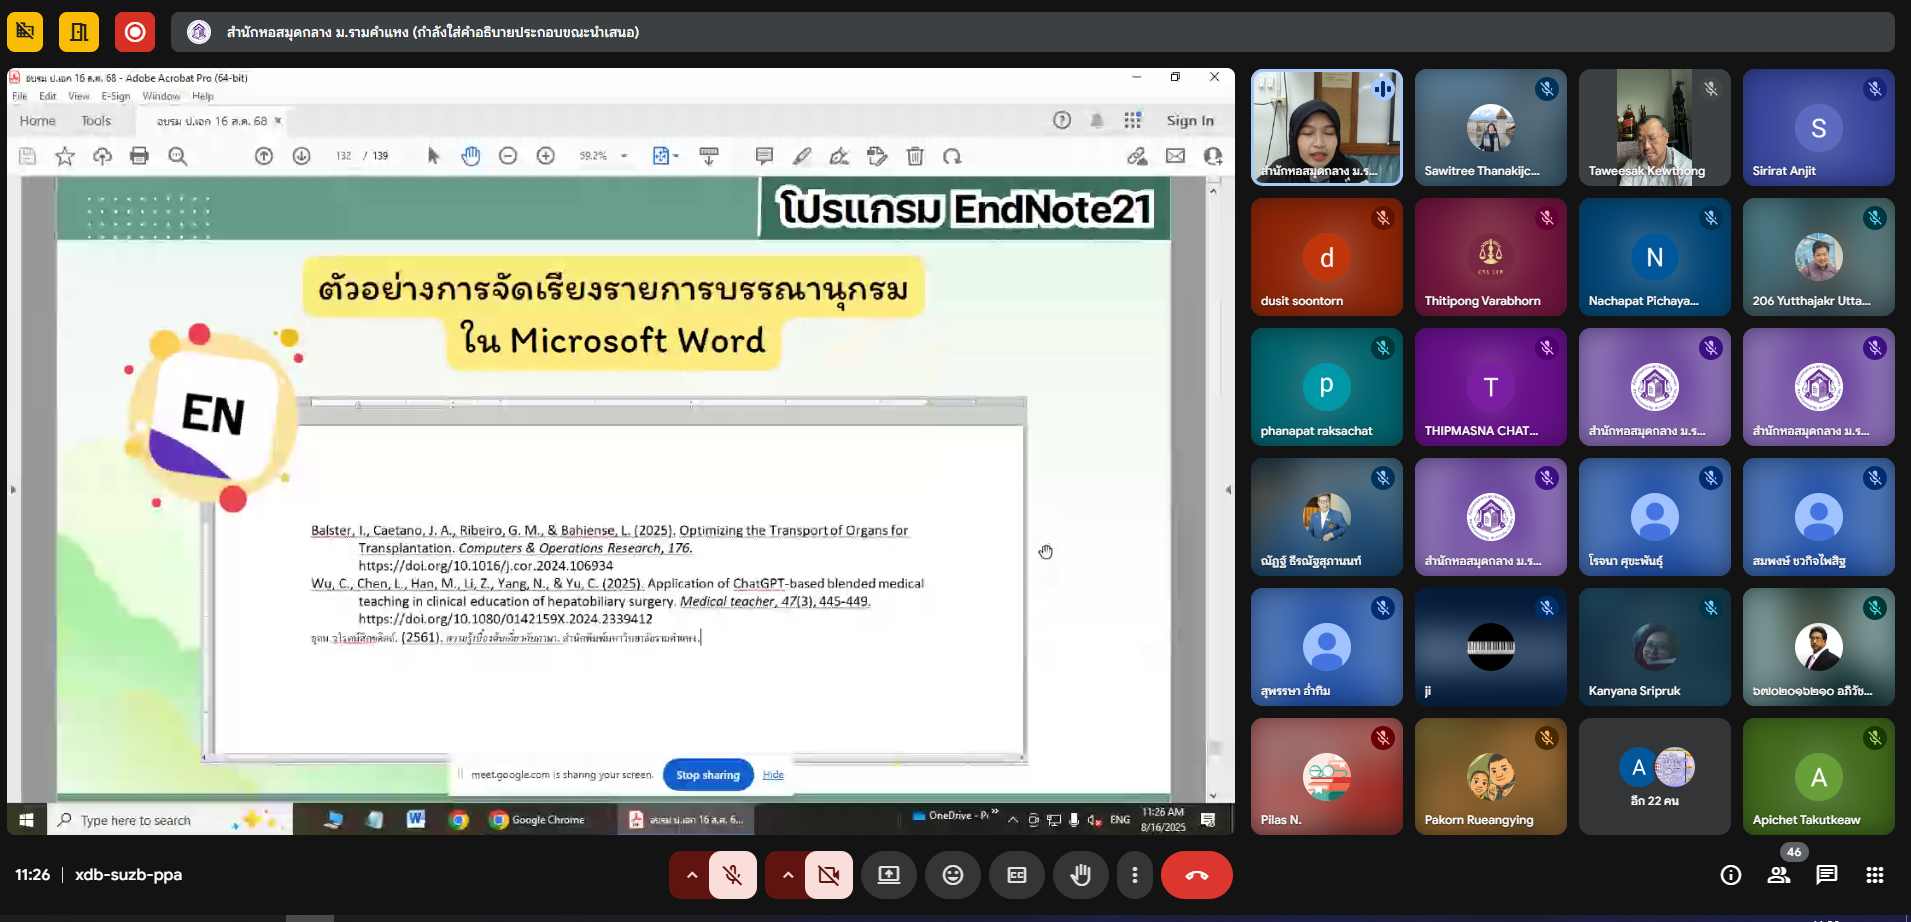Select the Highlight pen tool
Screen dimensions: 1911x922
(x=802, y=156)
